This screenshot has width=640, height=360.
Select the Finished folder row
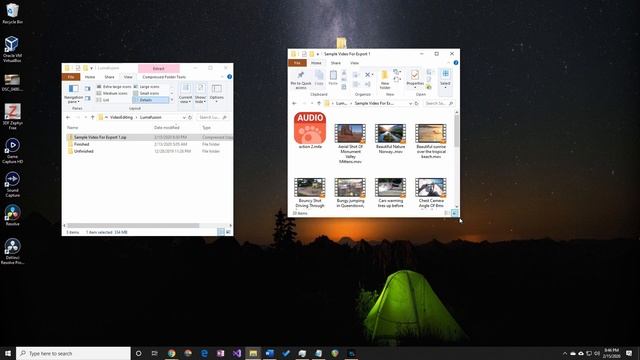point(149,144)
